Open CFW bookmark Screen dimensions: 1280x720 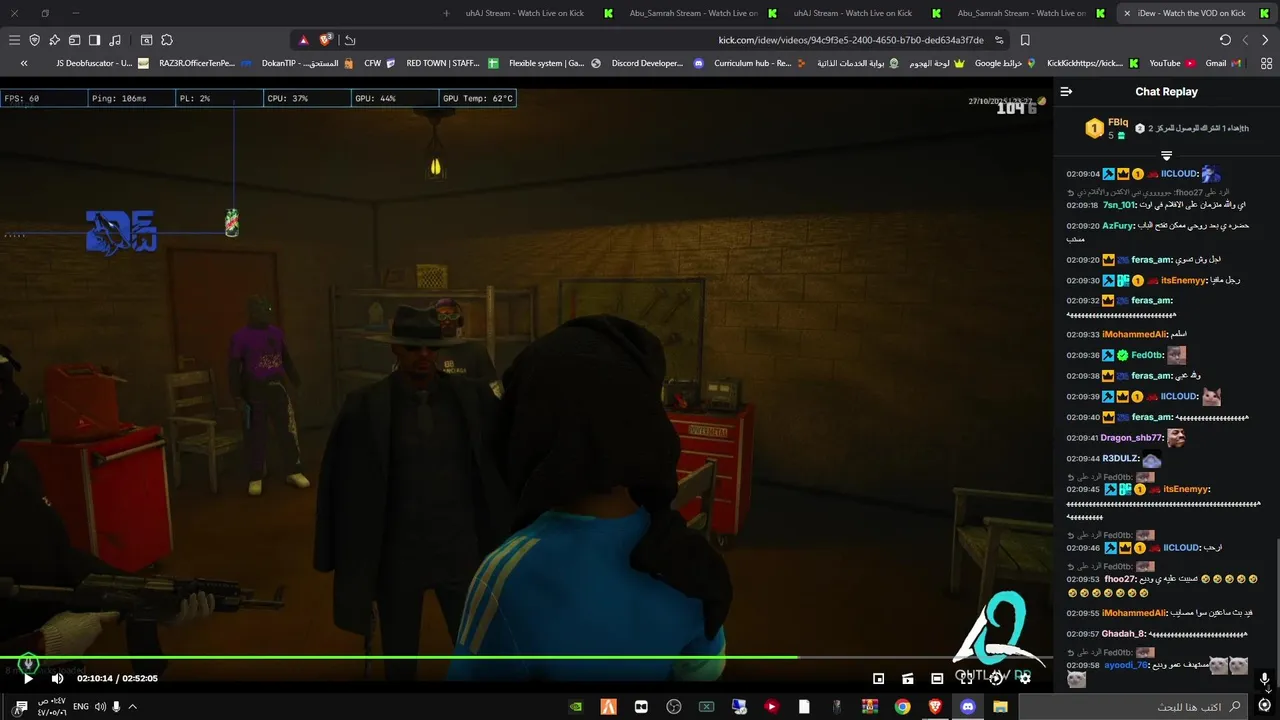379,63
